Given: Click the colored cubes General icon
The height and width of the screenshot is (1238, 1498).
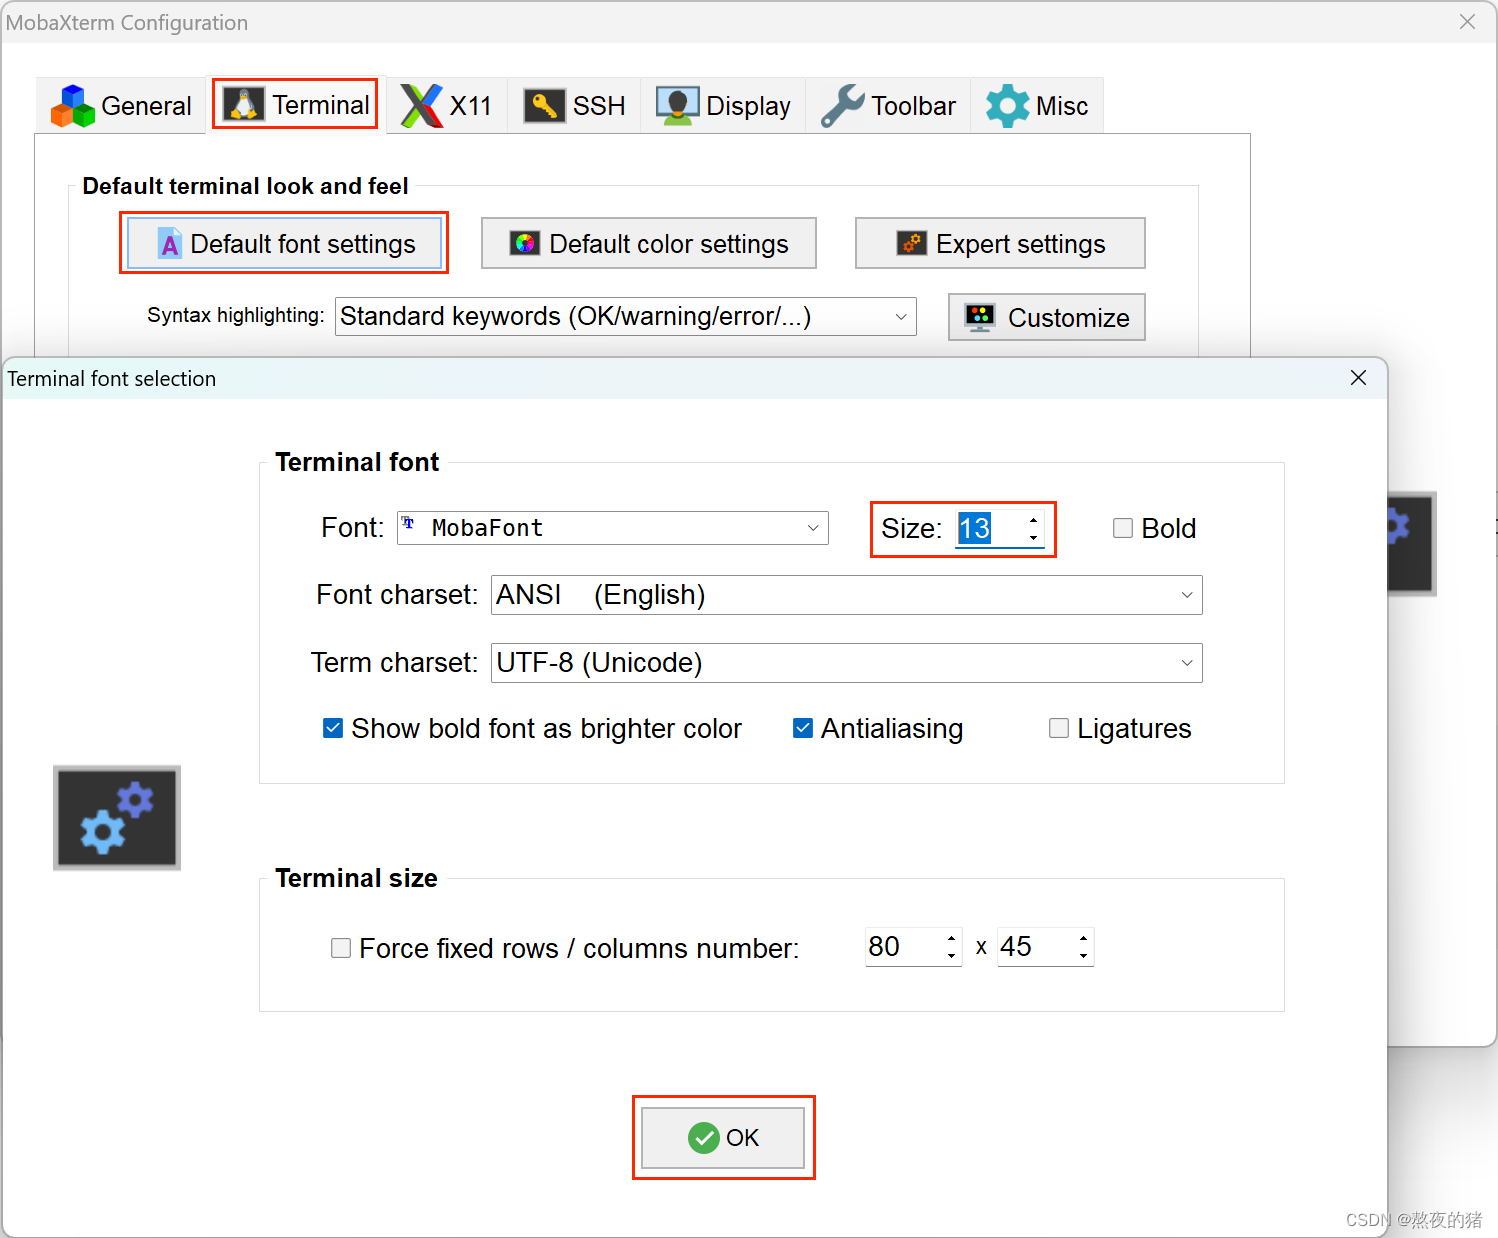Looking at the screenshot, I should pyautogui.click(x=73, y=106).
